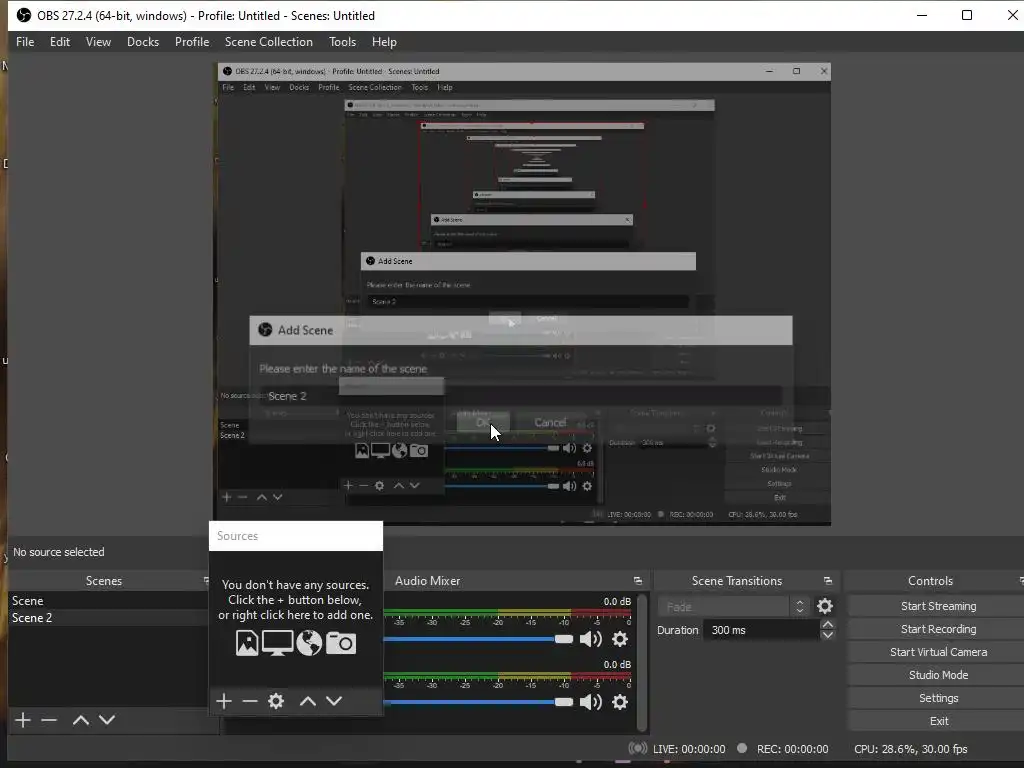The height and width of the screenshot is (768, 1024).
Task: Mute the top audio mixer channel
Action: [x=590, y=639]
